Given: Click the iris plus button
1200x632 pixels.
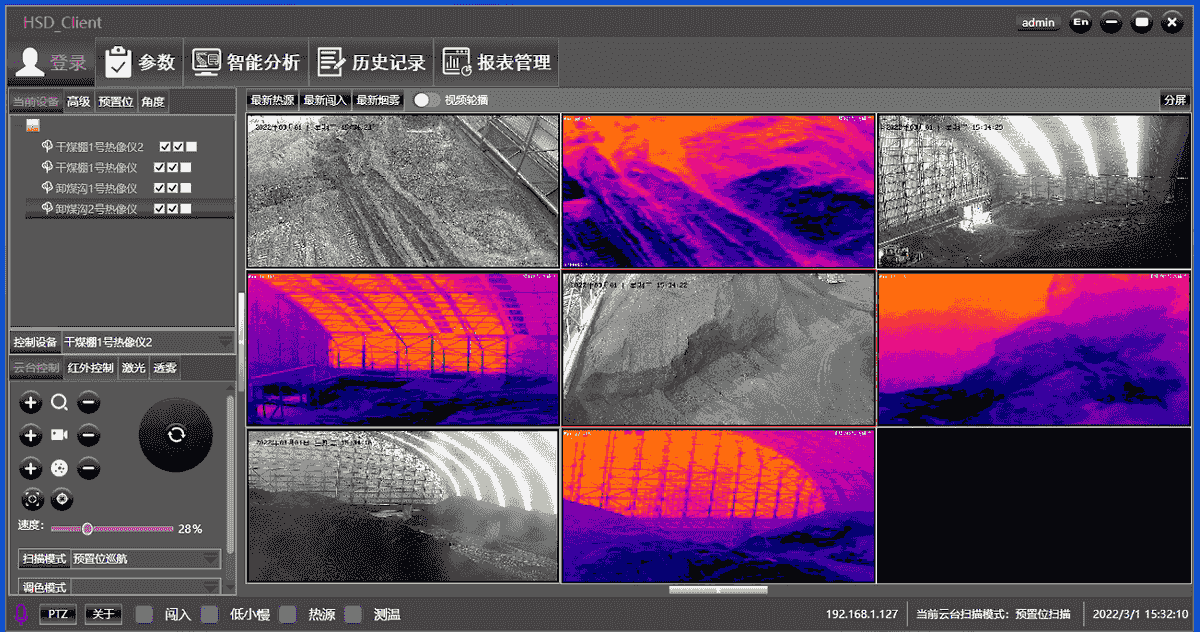Looking at the screenshot, I should (31, 468).
